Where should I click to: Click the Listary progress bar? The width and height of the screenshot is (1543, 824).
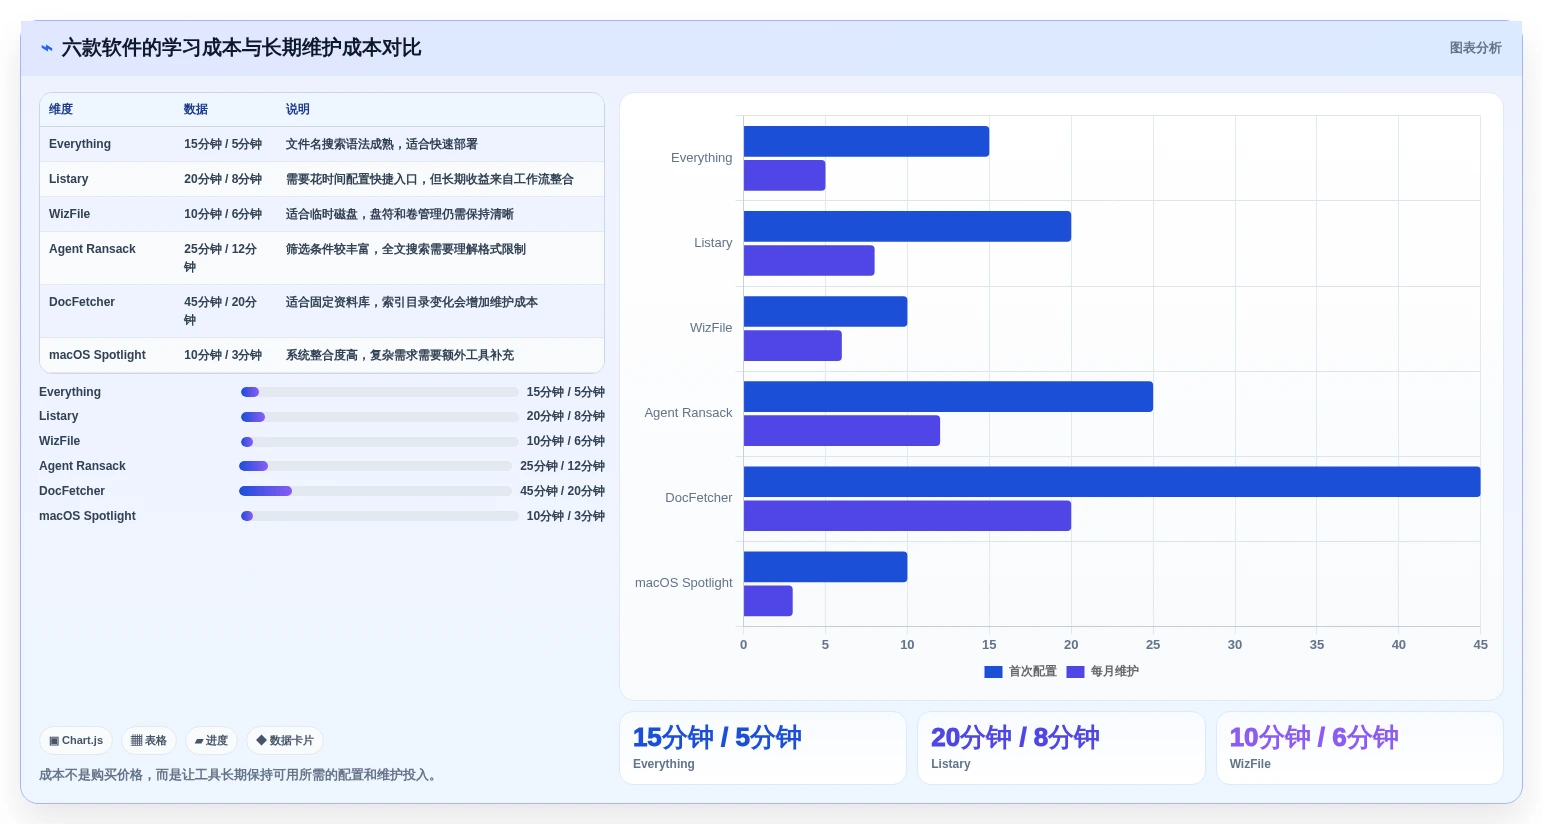click(x=380, y=417)
